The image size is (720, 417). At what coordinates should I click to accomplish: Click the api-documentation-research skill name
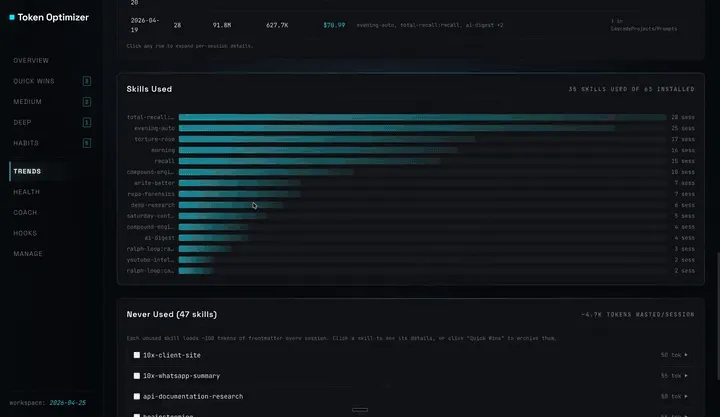pyautogui.click(x=193, y=396)
